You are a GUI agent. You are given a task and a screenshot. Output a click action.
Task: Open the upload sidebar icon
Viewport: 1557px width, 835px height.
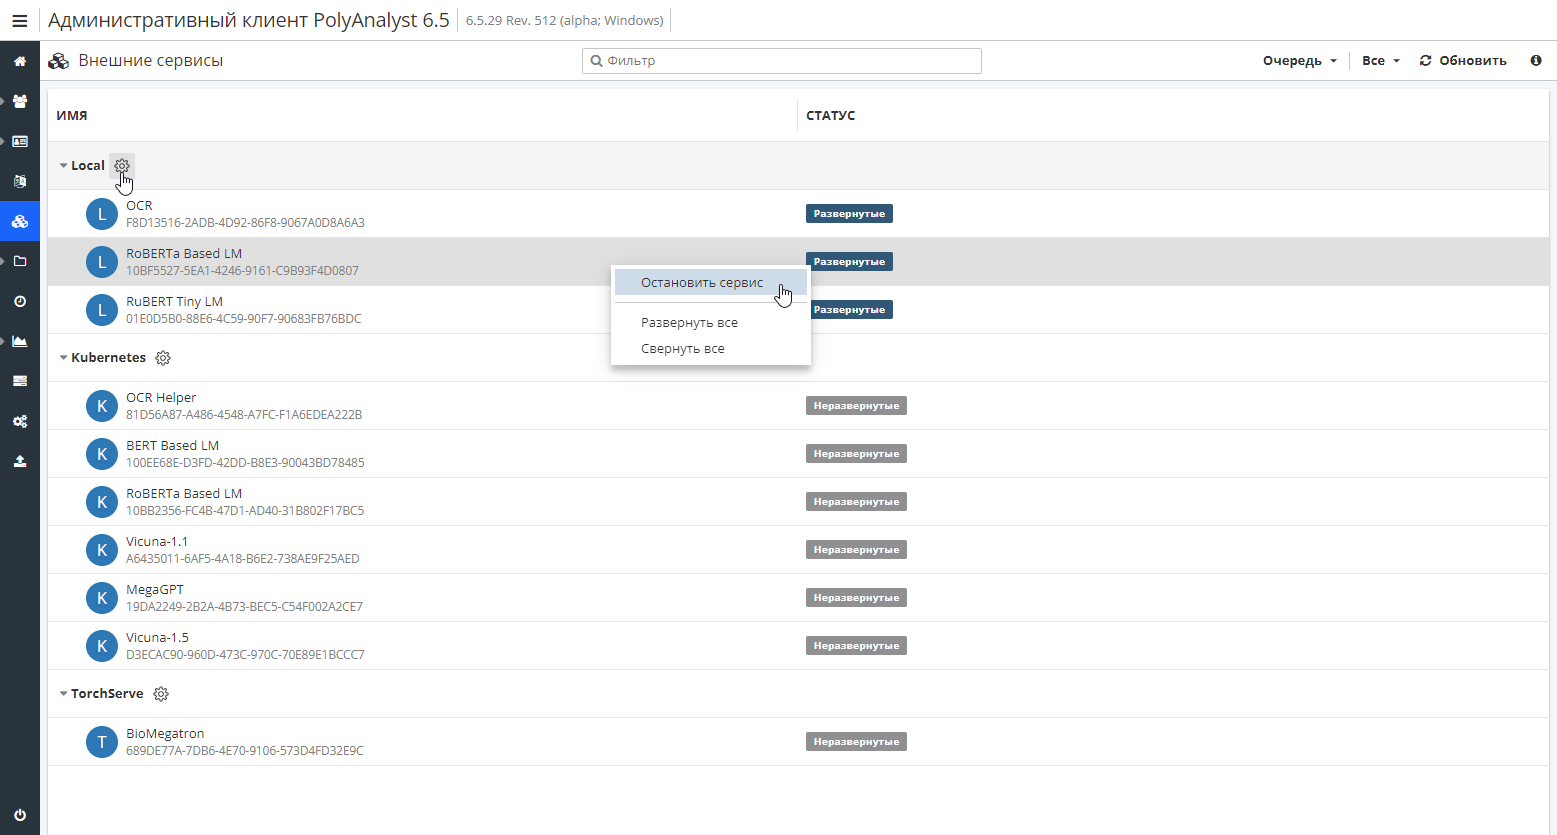(19, 461)
